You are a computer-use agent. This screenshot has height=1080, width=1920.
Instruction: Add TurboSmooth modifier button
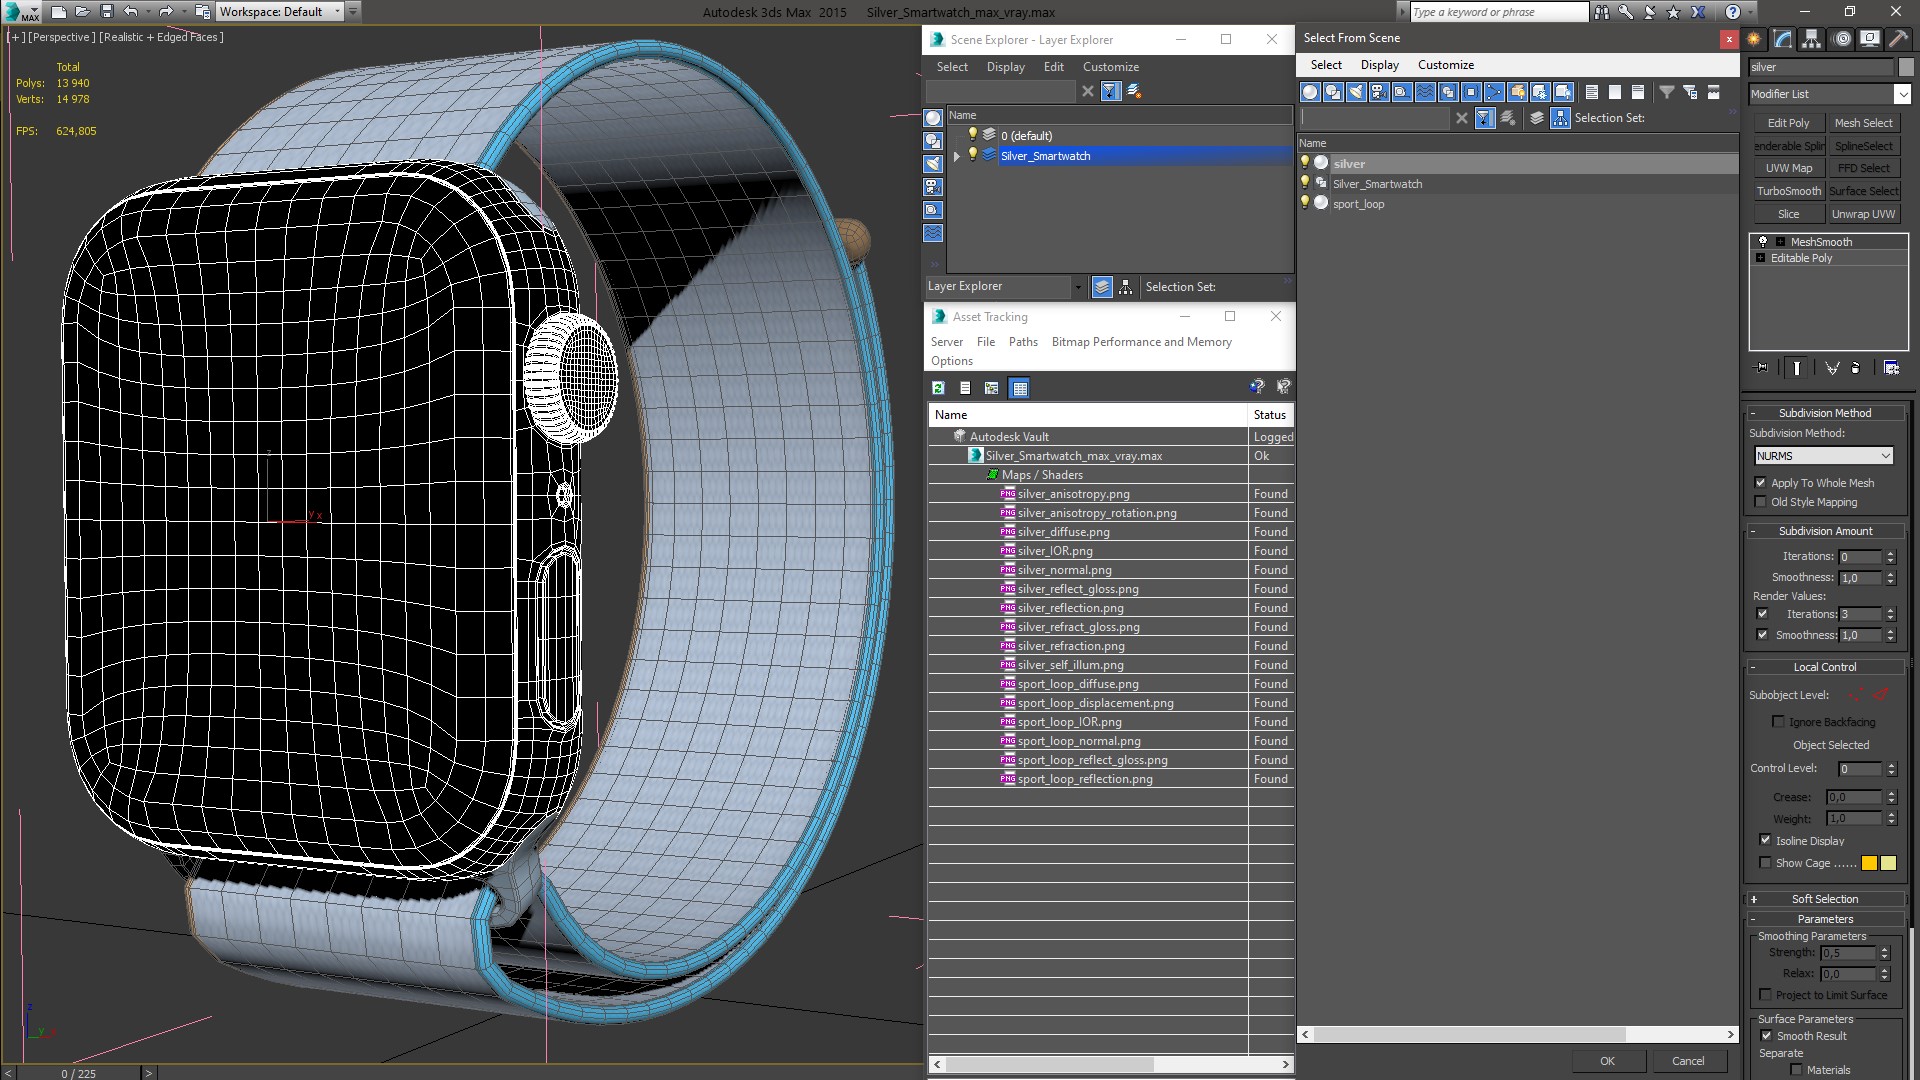pyautogui.click(x=1788, y=191)
